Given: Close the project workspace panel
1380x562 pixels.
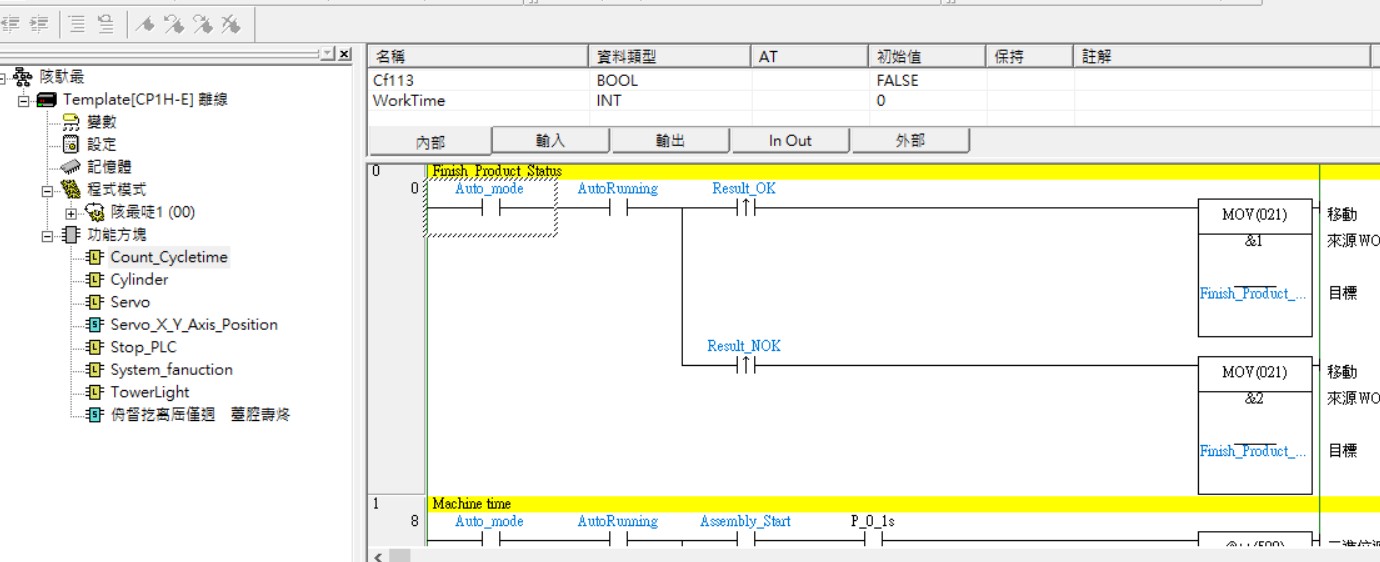Looking at the screenshot, I should tap(344, 54).
